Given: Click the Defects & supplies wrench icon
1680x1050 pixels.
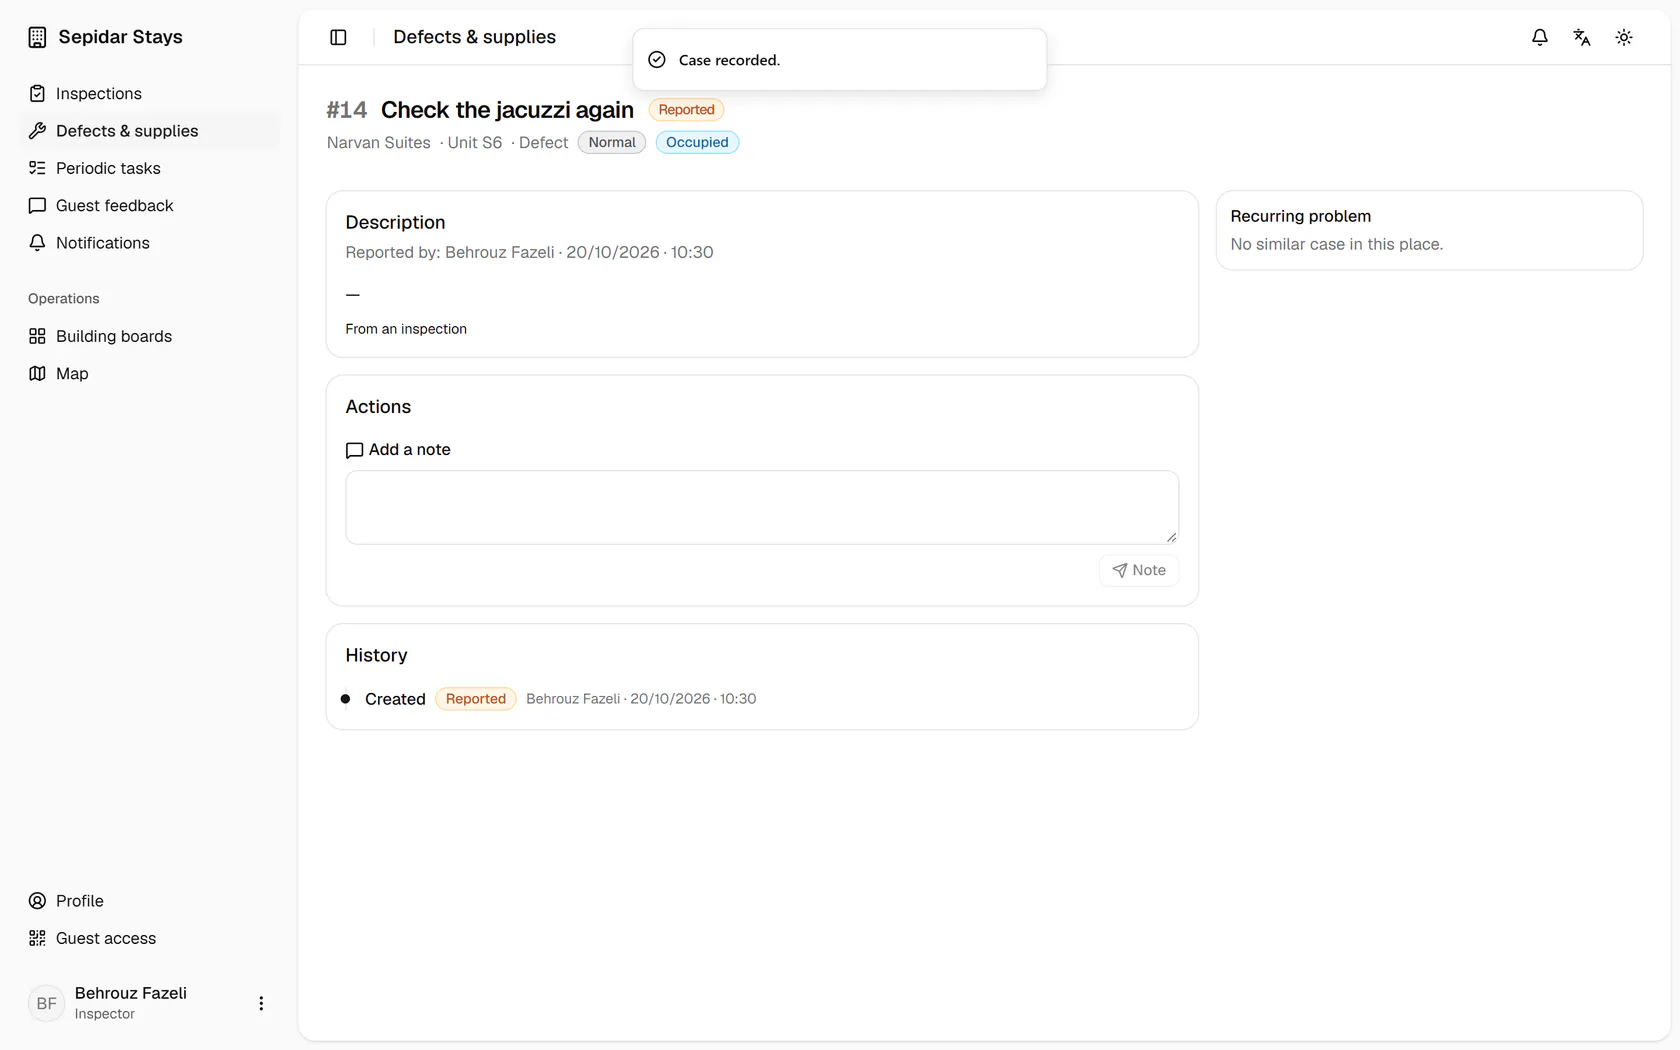Looking at the screenshot, I should (x=37, y=131).
